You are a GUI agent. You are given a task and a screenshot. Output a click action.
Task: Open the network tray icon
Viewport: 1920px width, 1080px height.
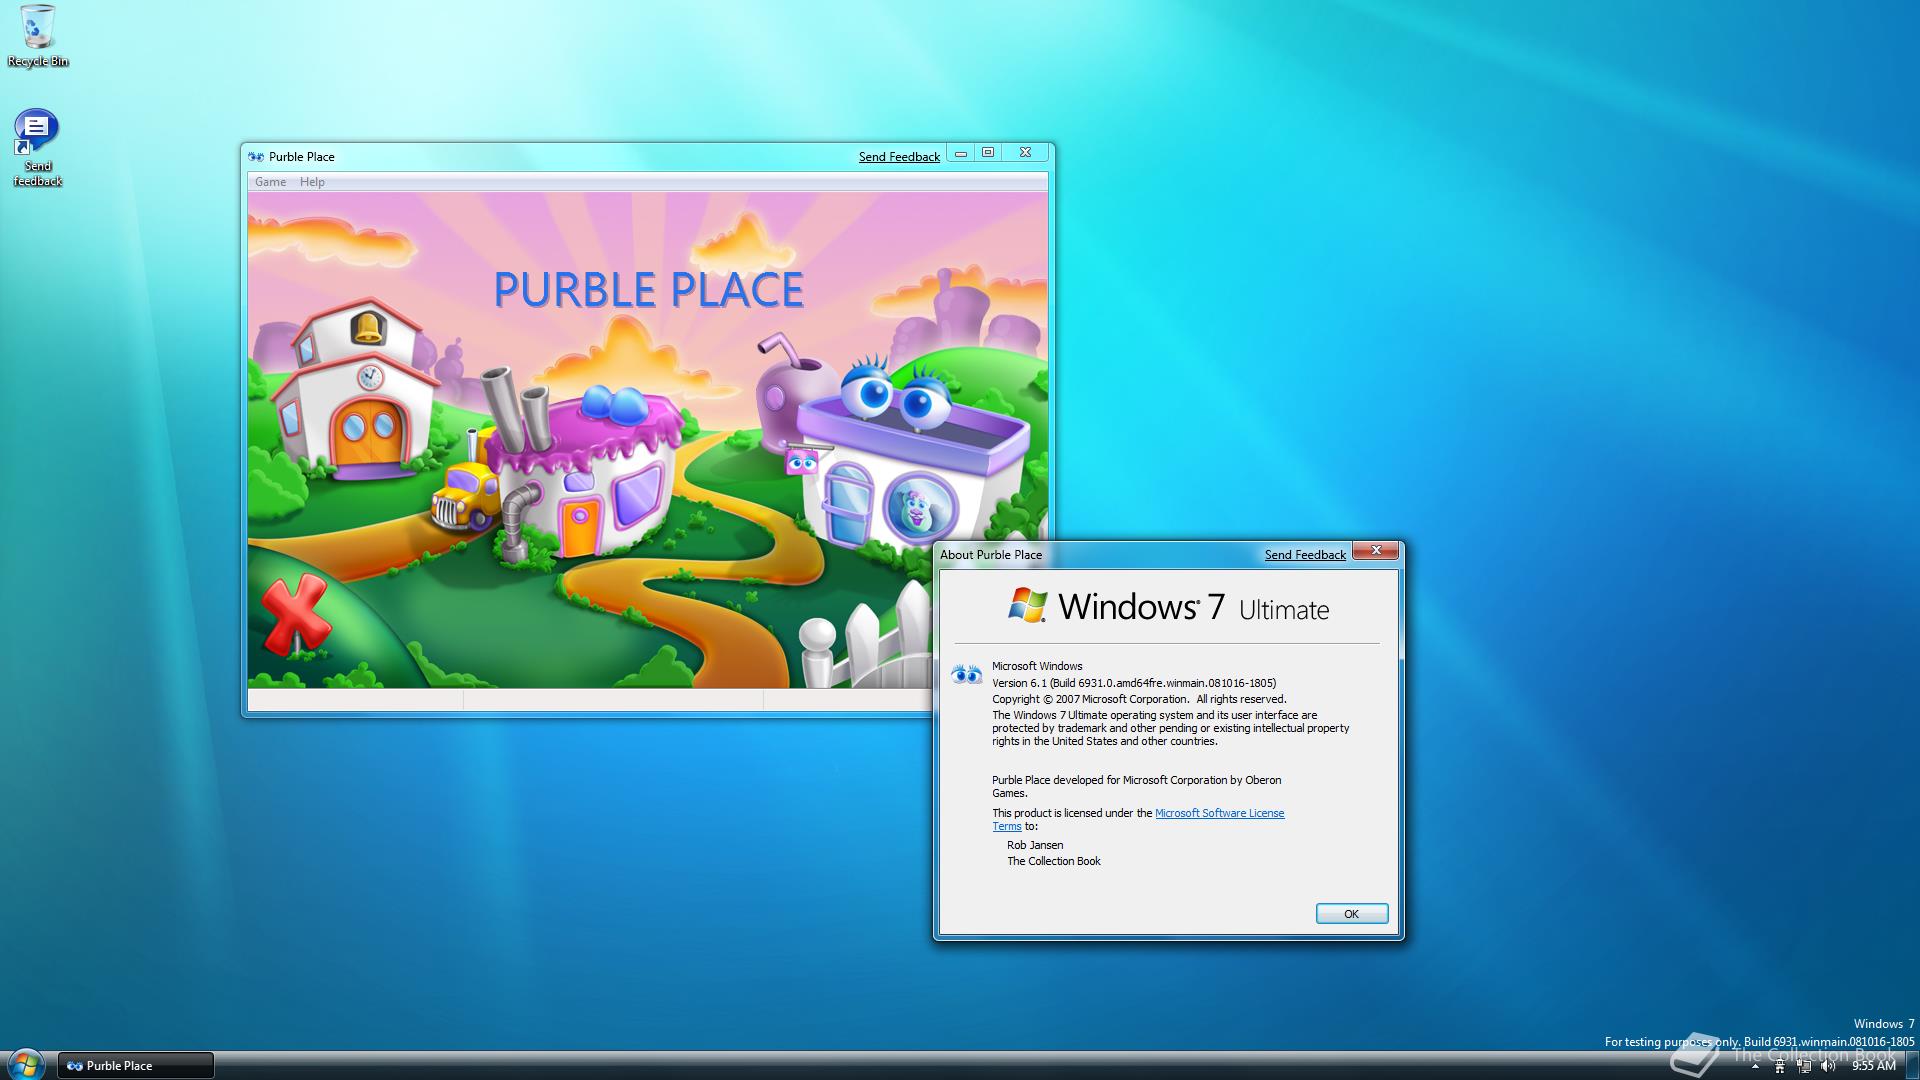(x=1804, y=1067)
